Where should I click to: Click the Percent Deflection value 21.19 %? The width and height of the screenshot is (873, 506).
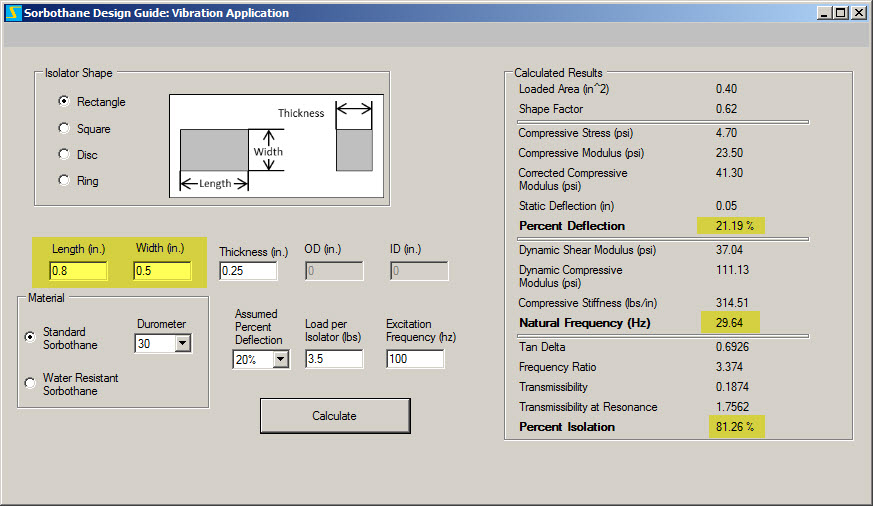pos(734,226)
